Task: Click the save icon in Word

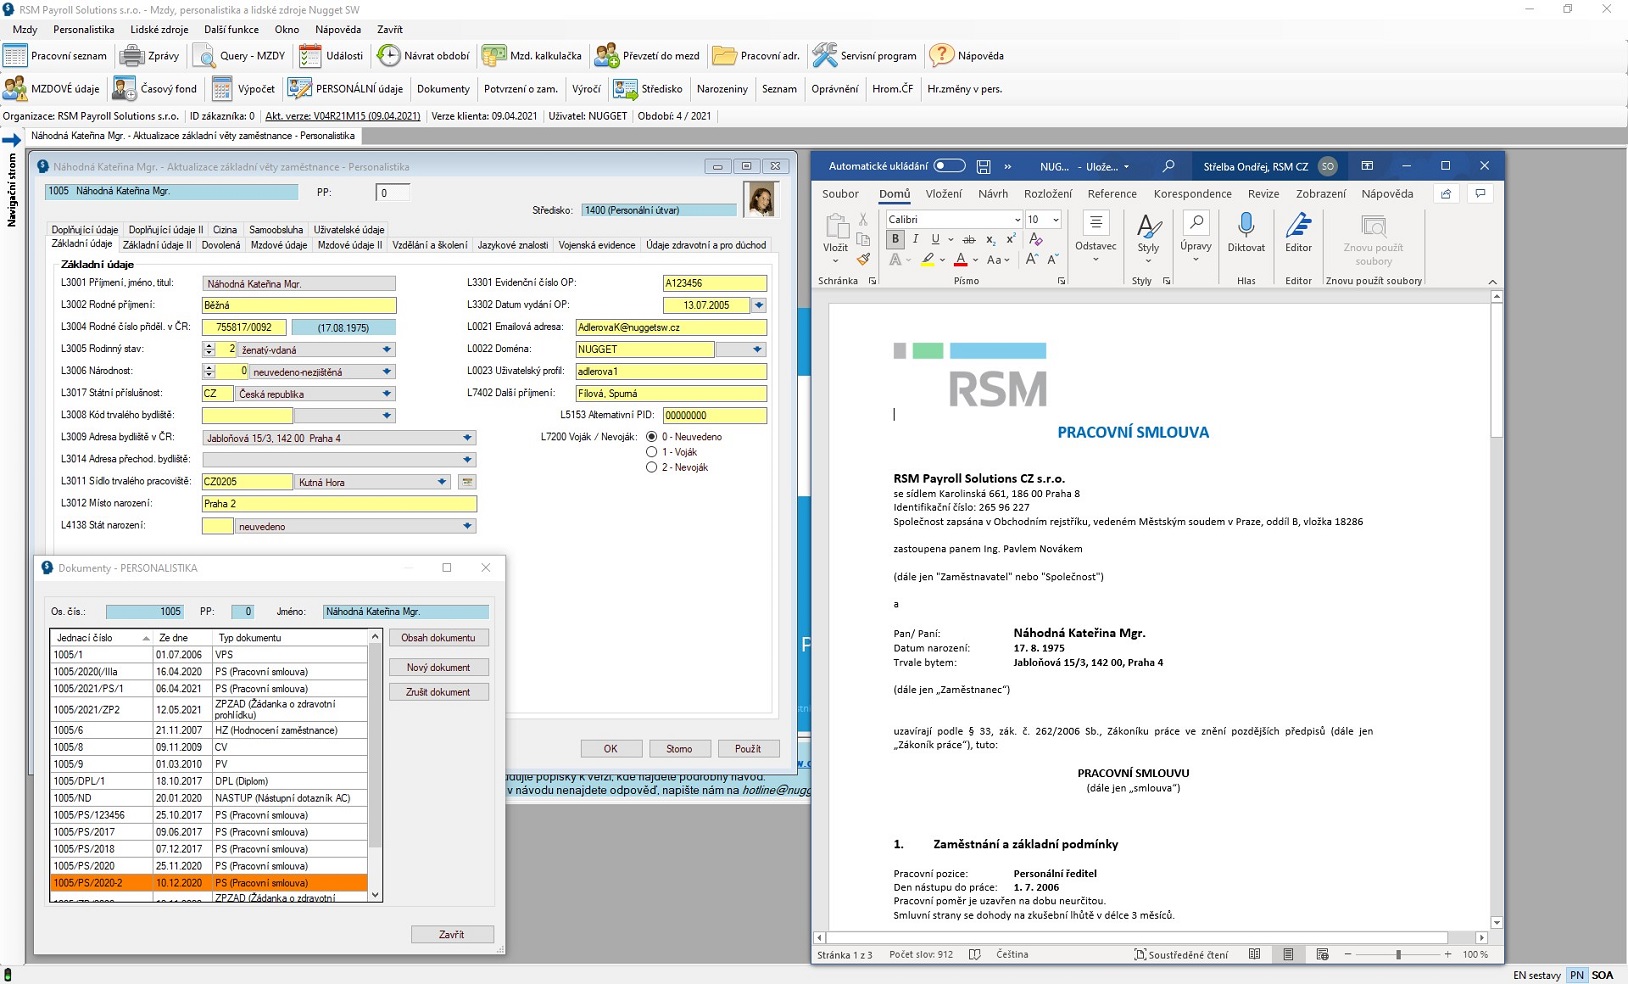Action: point(983,167)
